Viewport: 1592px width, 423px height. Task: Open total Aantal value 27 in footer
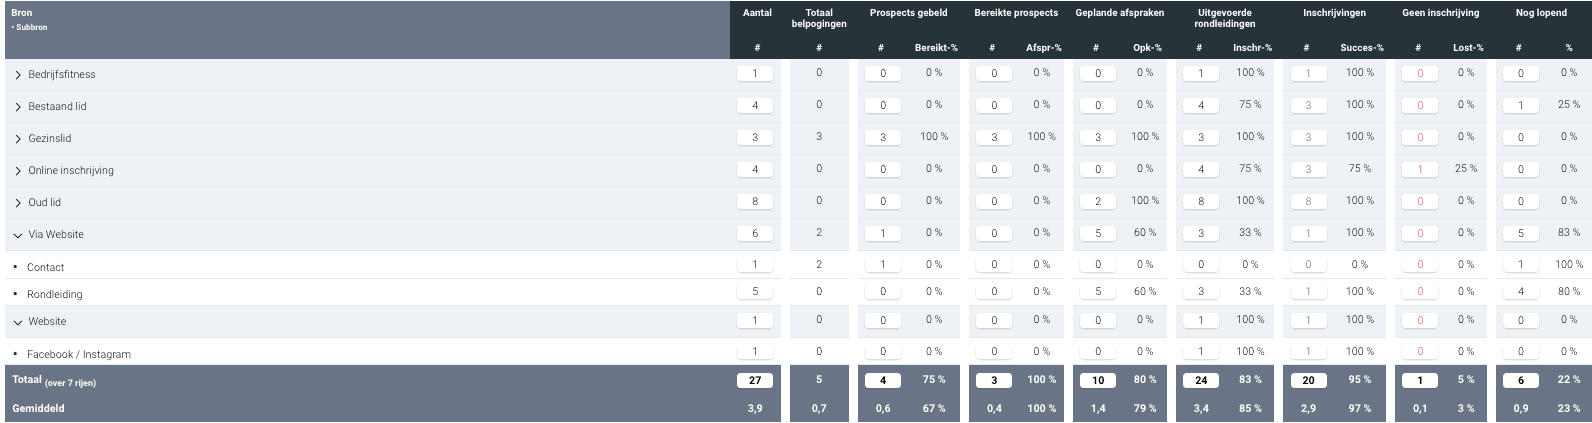pyautogui.click(x=755, y=380)
